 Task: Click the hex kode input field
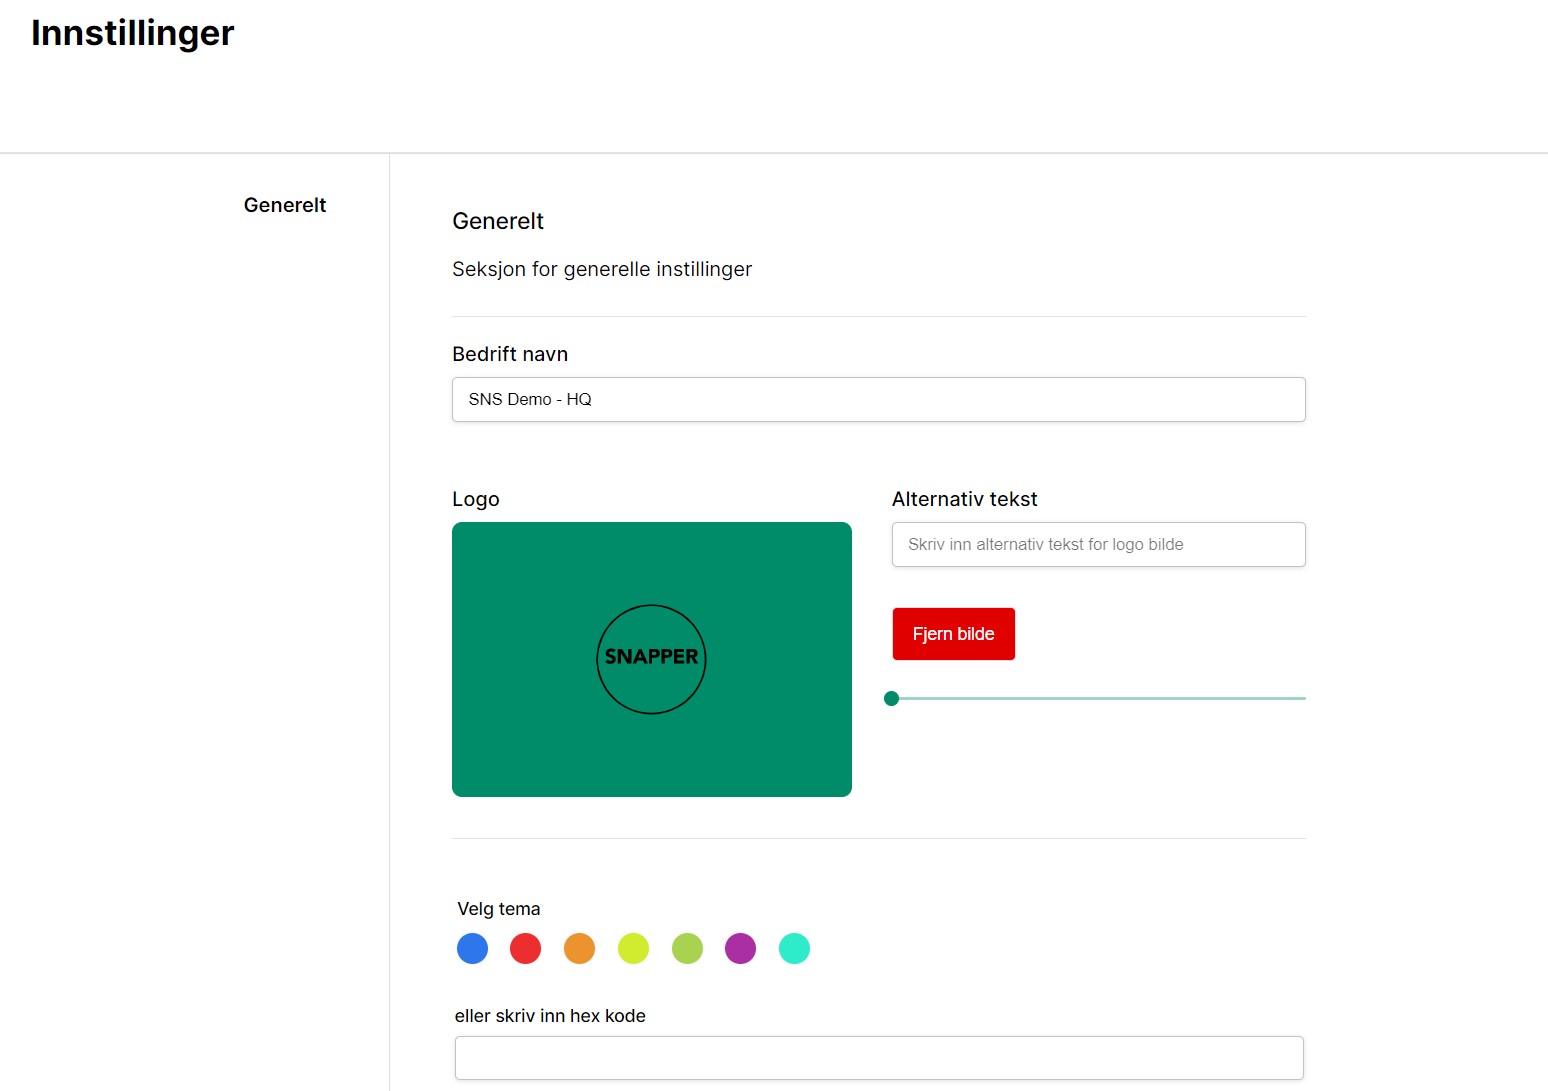[x=878, y=1057]
